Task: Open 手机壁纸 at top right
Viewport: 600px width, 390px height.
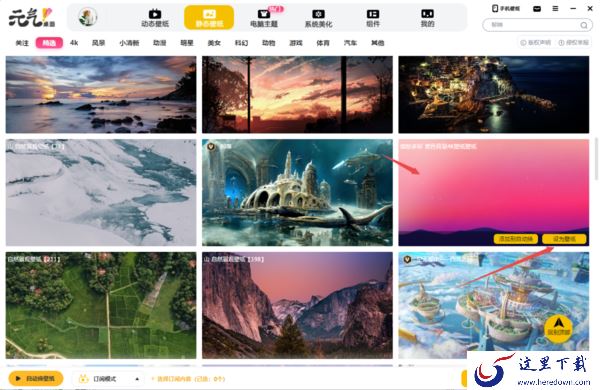Action: (506, 8)
